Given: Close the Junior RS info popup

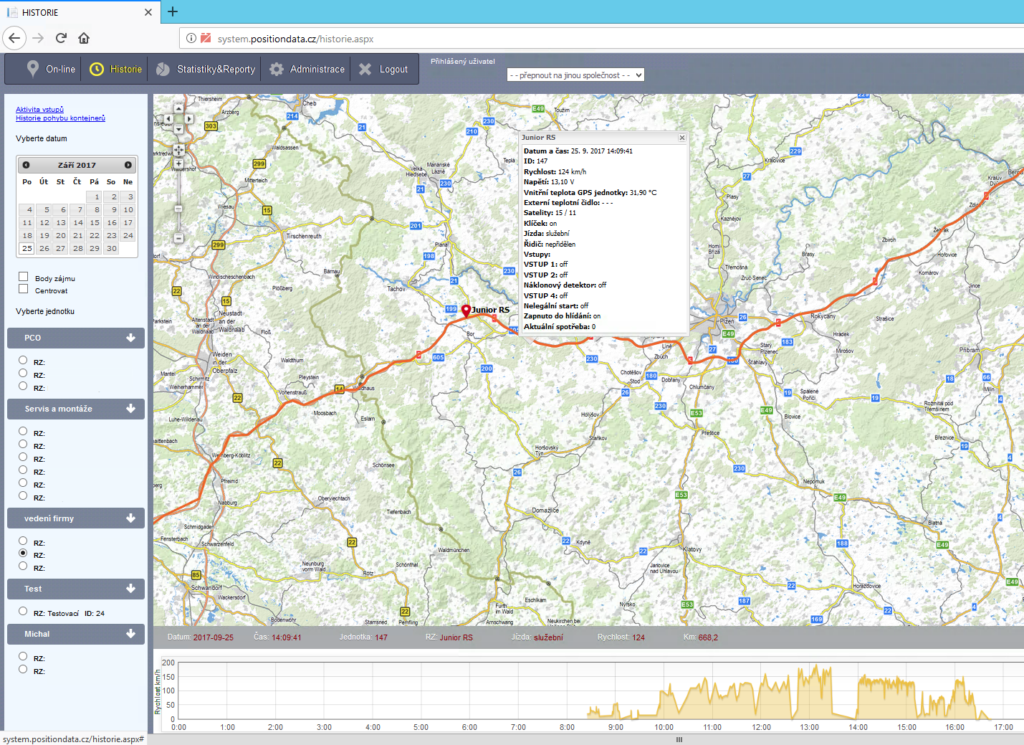Looking at the screenshot, I should pyautogui.click(x=682, y=137).
